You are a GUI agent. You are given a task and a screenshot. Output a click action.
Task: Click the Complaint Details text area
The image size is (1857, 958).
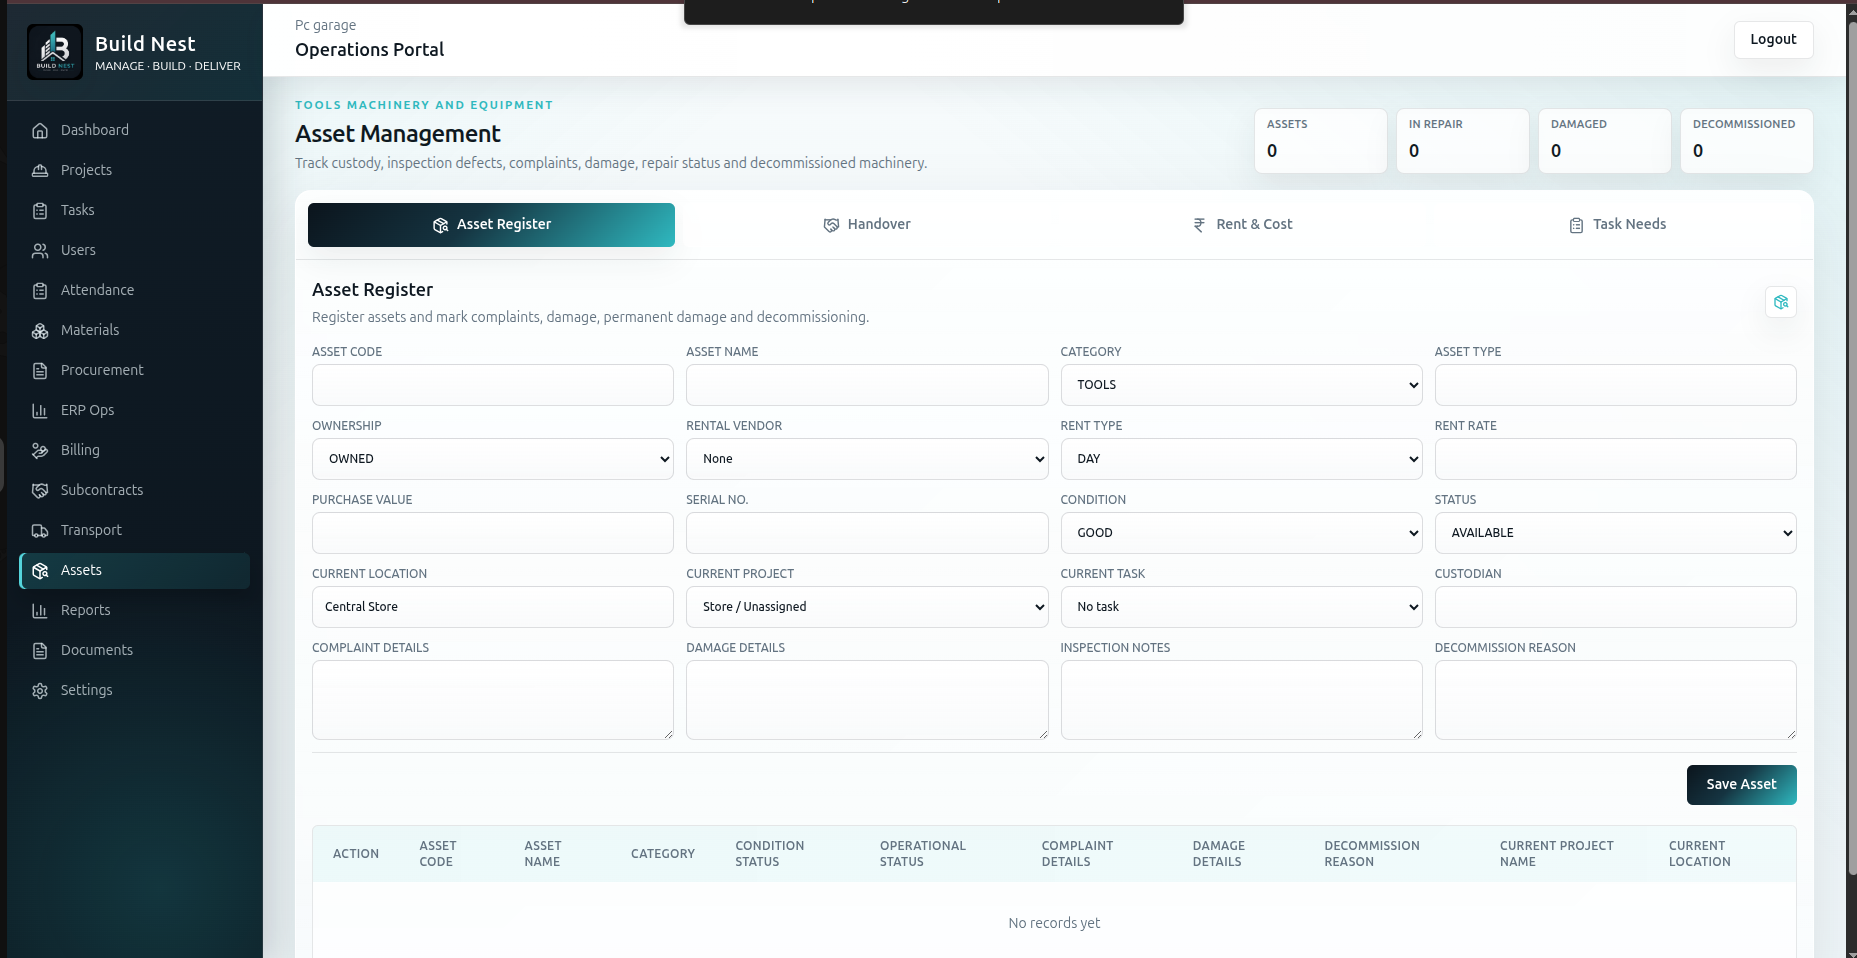tap(493, 700)
